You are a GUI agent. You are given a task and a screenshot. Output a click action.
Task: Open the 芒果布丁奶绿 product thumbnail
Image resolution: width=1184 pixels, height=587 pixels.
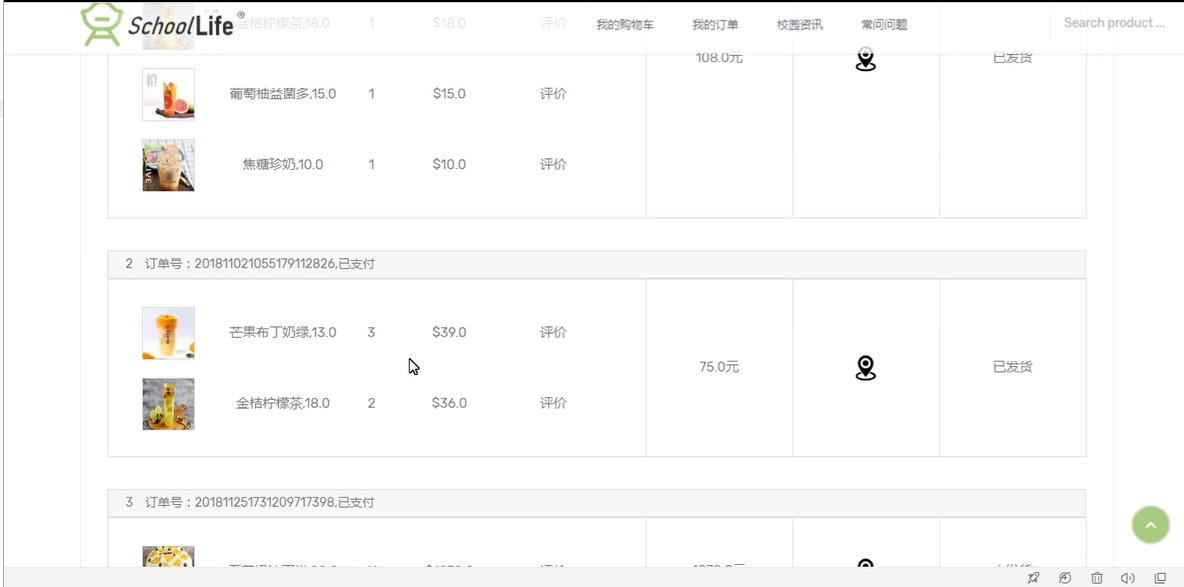click(x=168, y=333)
